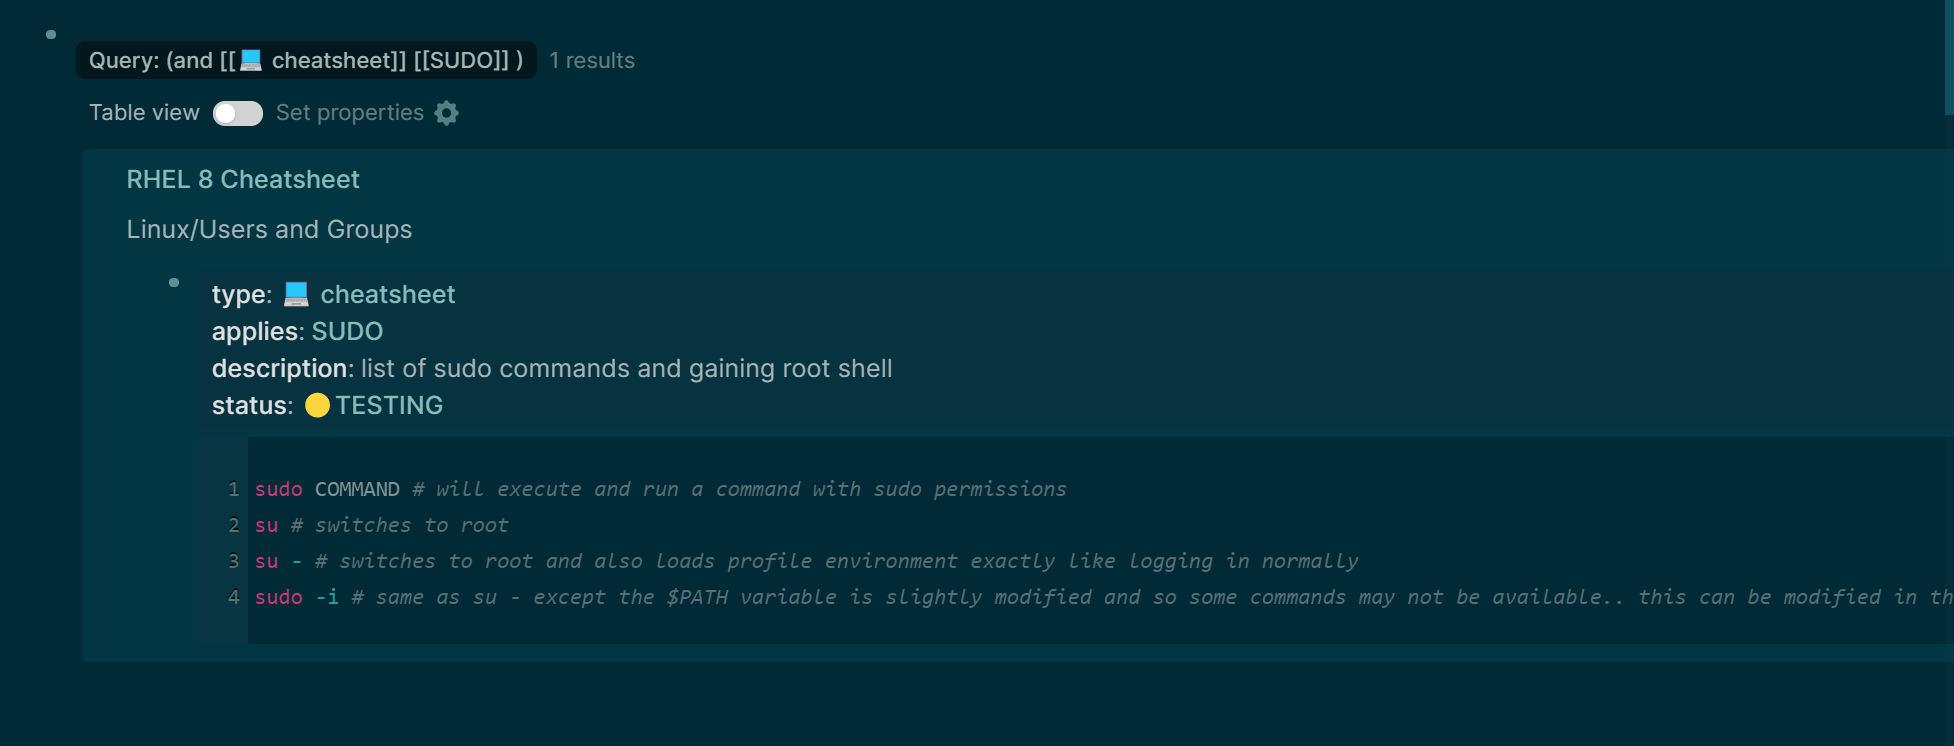Click the laptop emoji in the type property
Screen dimensions: 1954x746
pyautogui.click(x=295, y=293)
